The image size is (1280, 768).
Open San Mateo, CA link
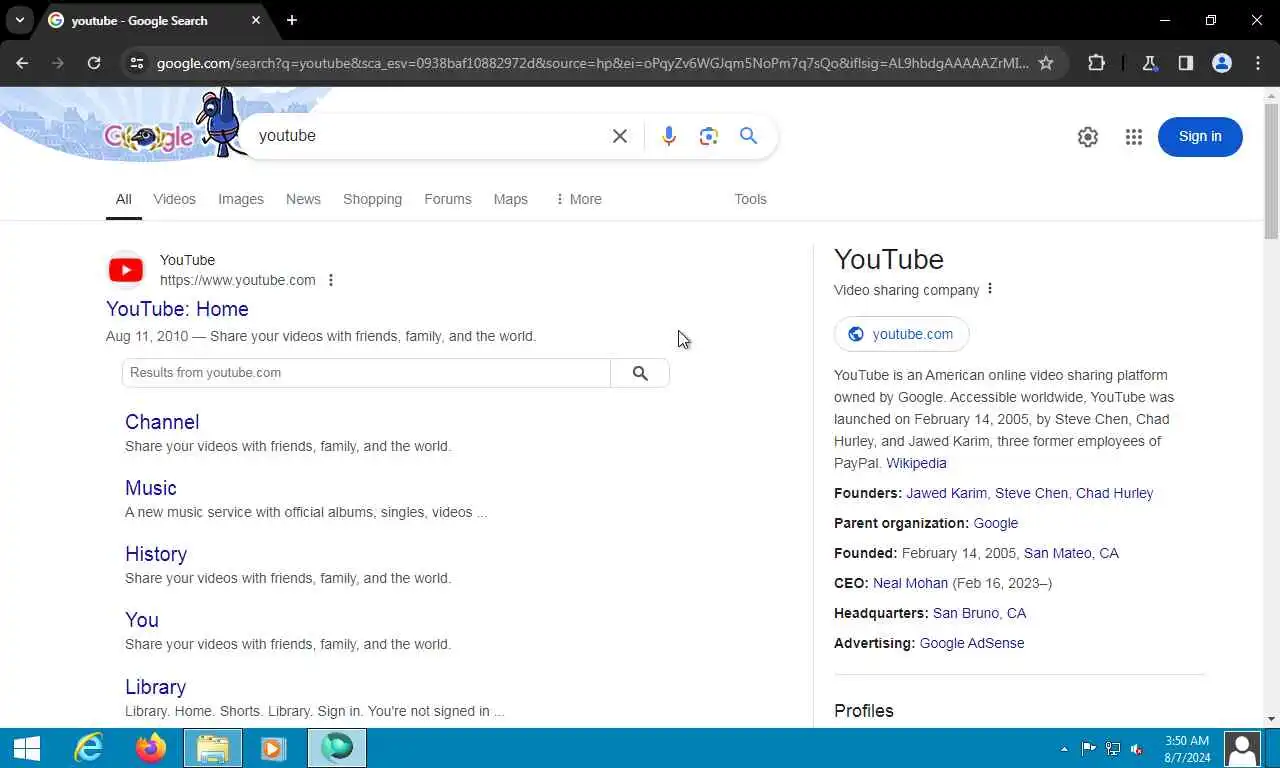tap(1071, 553)
